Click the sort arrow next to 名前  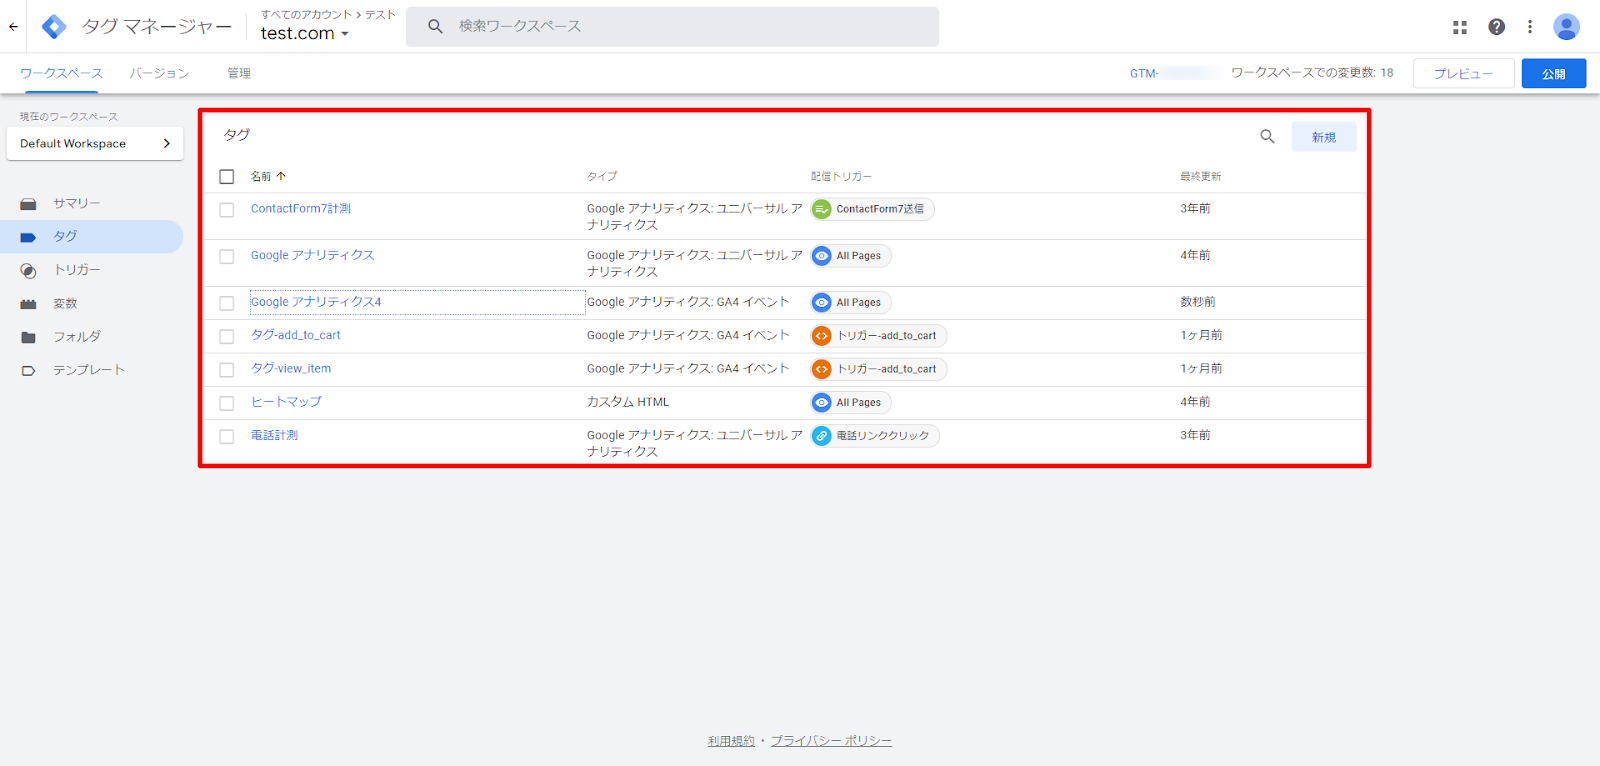pos(281,176)
